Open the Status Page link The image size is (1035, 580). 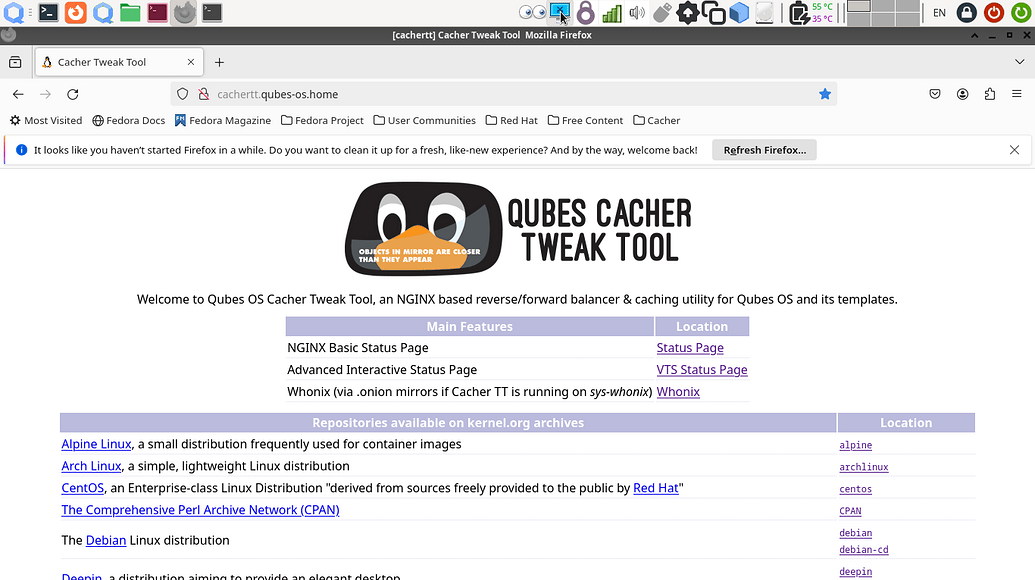[x=690, y=348]
